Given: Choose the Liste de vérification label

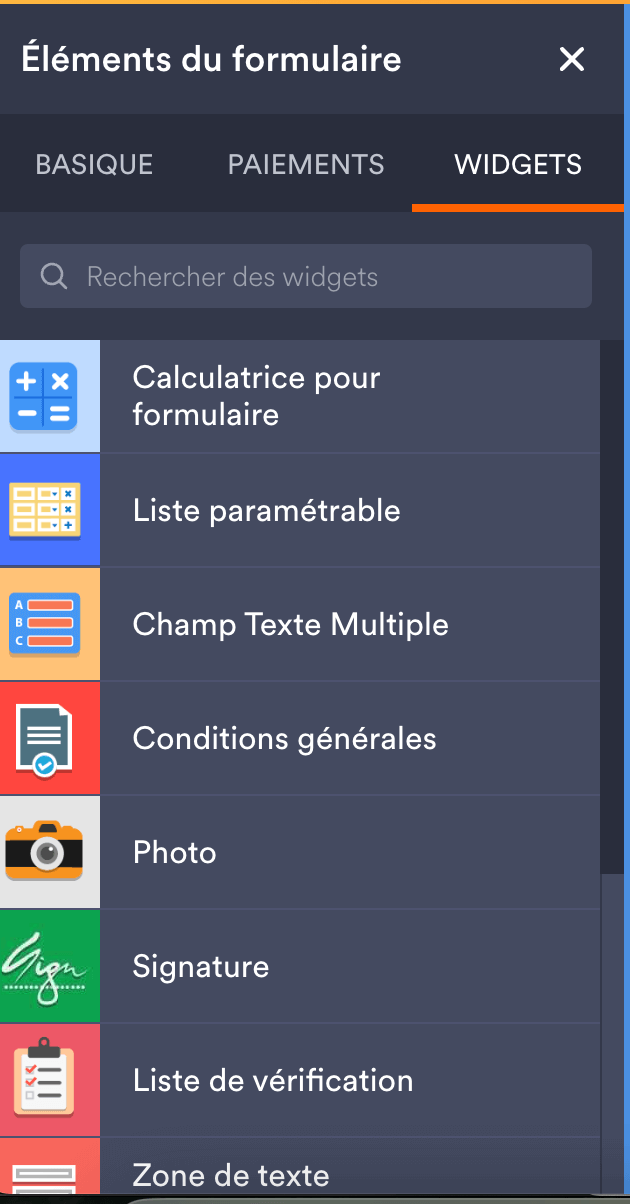Looking at the screenshot, I should point(272,1081).
